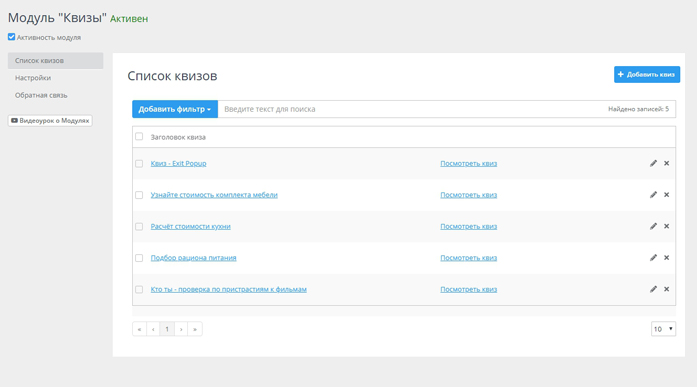Screen dimensions: 697x387
Task: Delete "Кто ты - проверка по пристрастиям" cross icon
Action: (666, 289)
